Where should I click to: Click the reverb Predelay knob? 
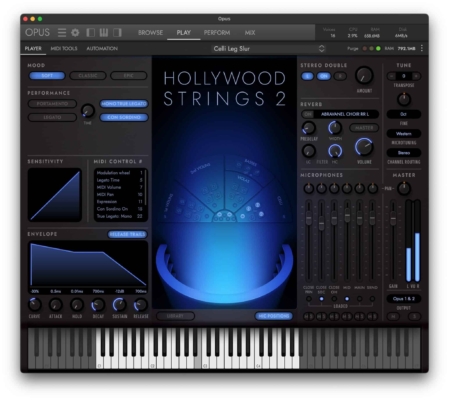point(309,128)
